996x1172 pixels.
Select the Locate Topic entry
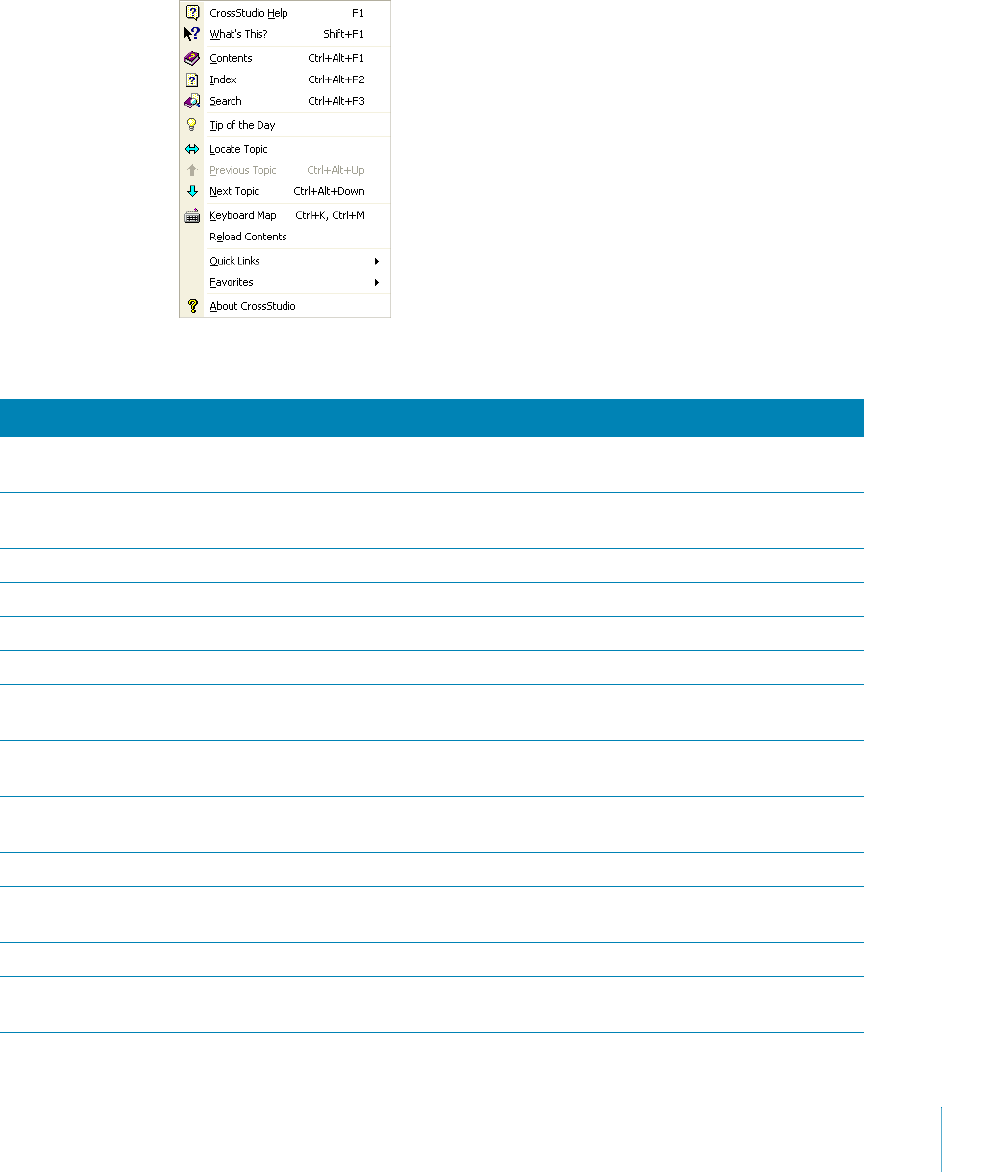[x=285, y=149]
